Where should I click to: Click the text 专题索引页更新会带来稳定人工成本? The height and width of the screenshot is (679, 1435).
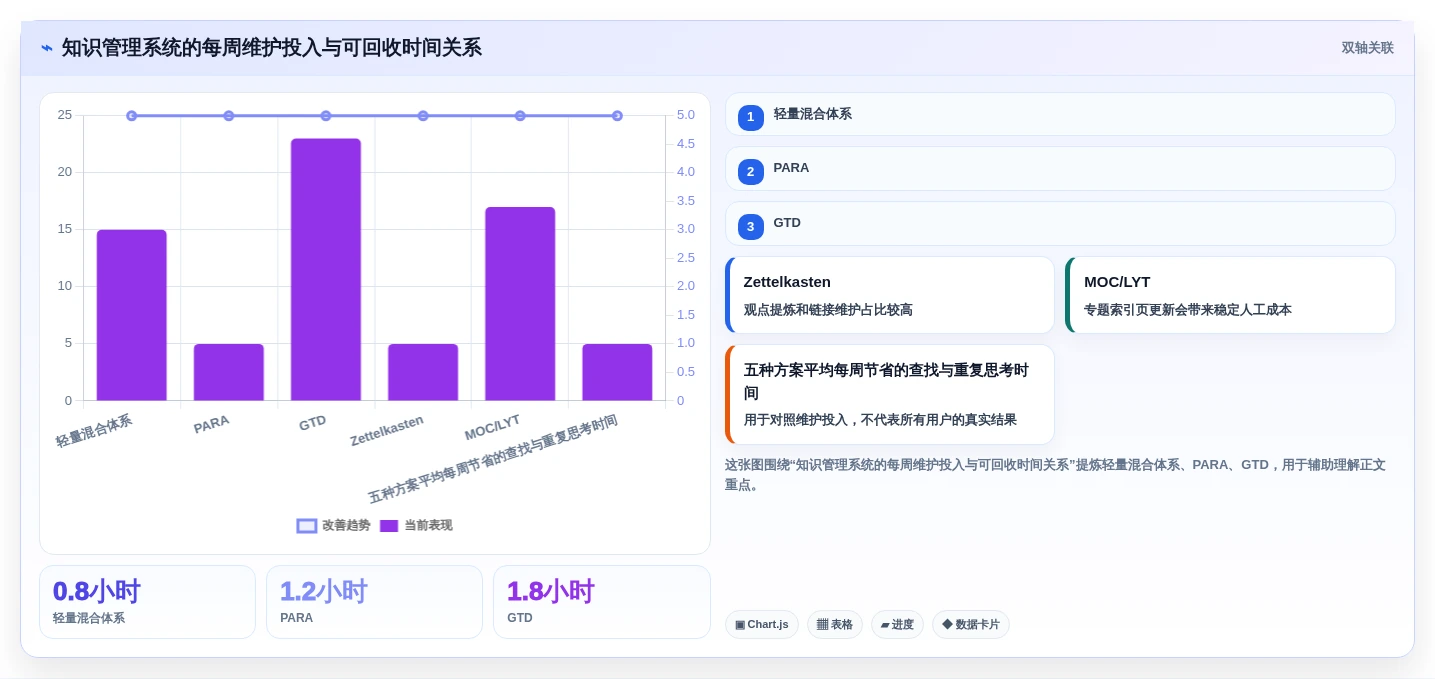(x=1188, y=310)
